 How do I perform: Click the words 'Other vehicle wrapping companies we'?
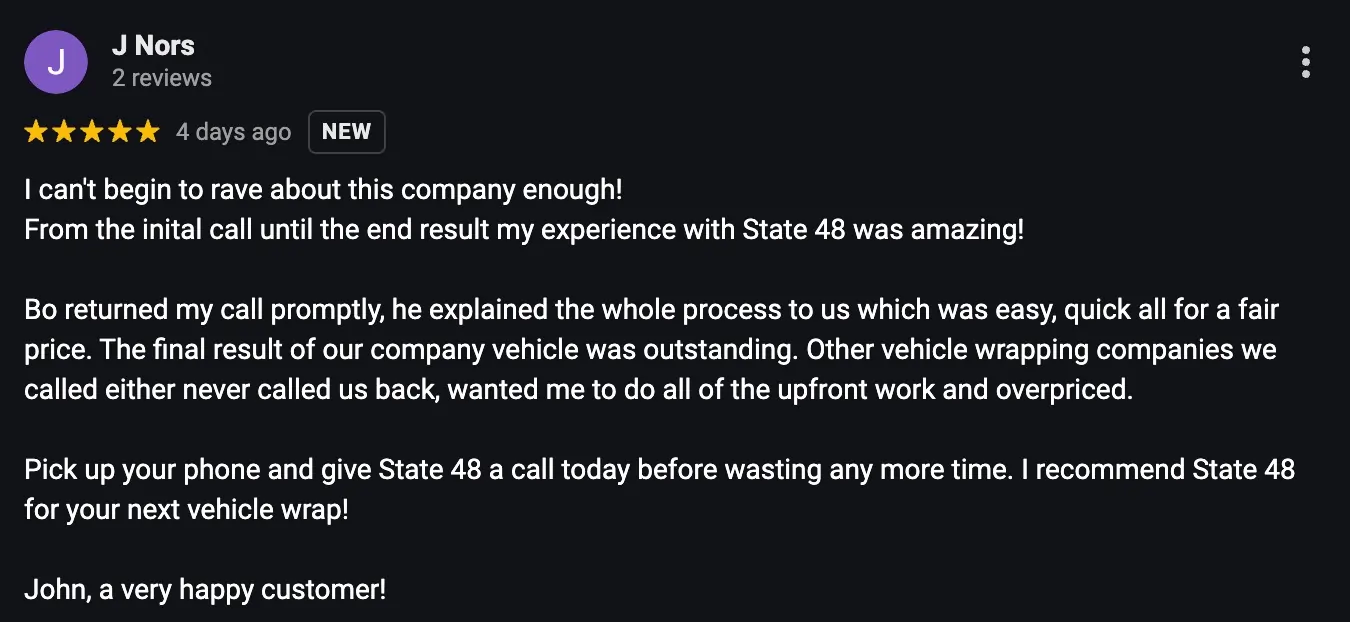1041,350
